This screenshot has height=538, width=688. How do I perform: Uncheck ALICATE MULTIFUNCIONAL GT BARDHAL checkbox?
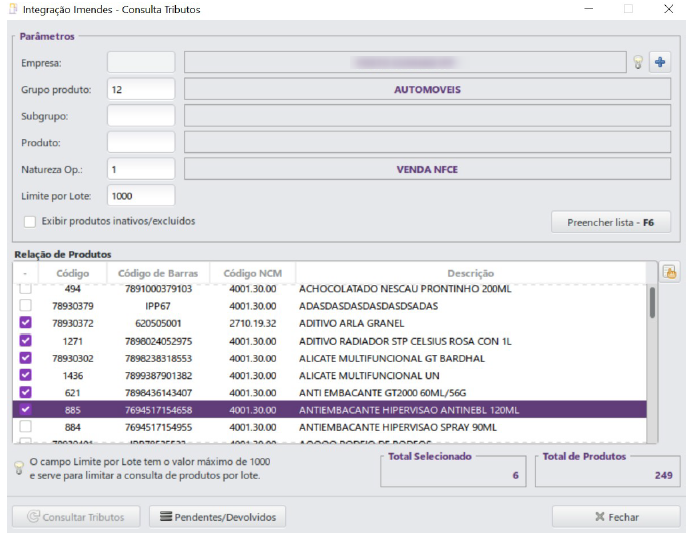tap(25, 358)
